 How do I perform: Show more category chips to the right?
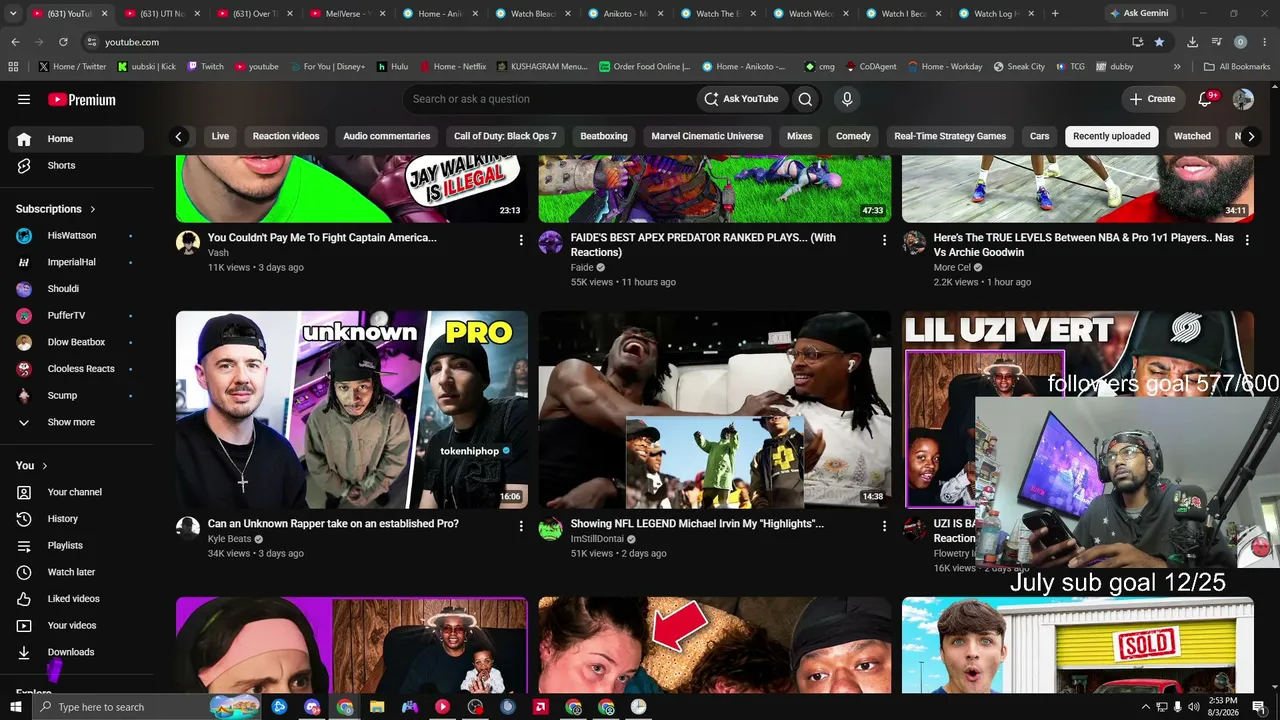click(x=1250, y=137)
